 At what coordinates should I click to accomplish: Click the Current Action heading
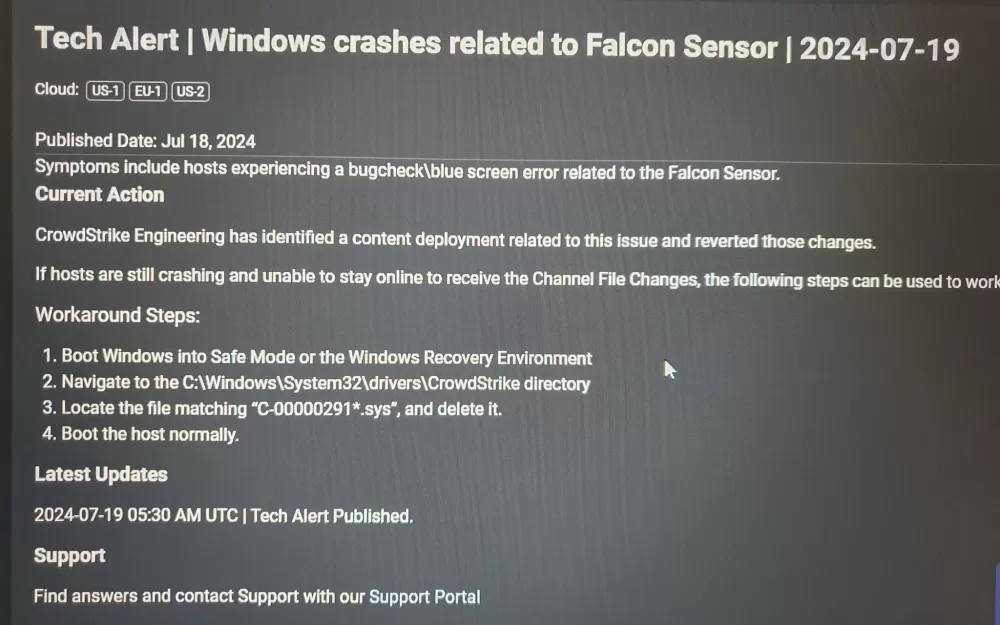click(99, 194)
